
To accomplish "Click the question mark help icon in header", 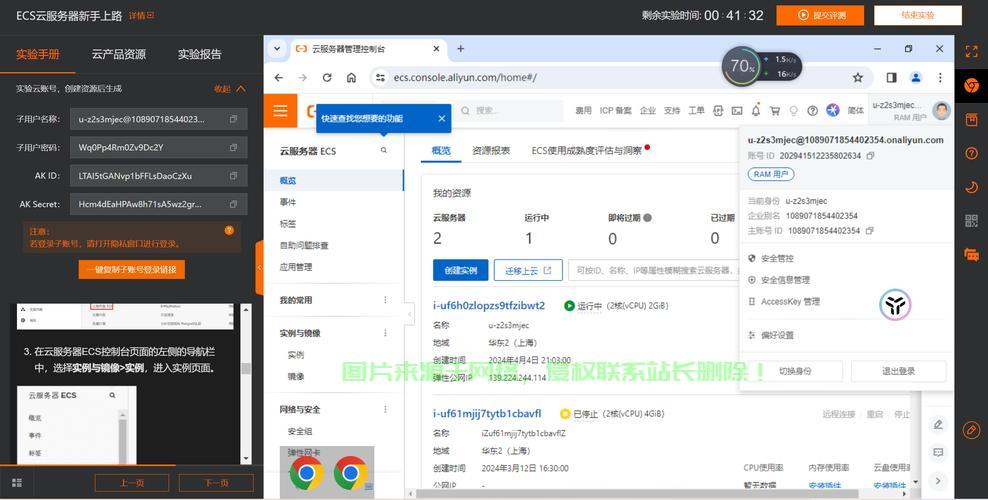I will click(x=813, y=111).
